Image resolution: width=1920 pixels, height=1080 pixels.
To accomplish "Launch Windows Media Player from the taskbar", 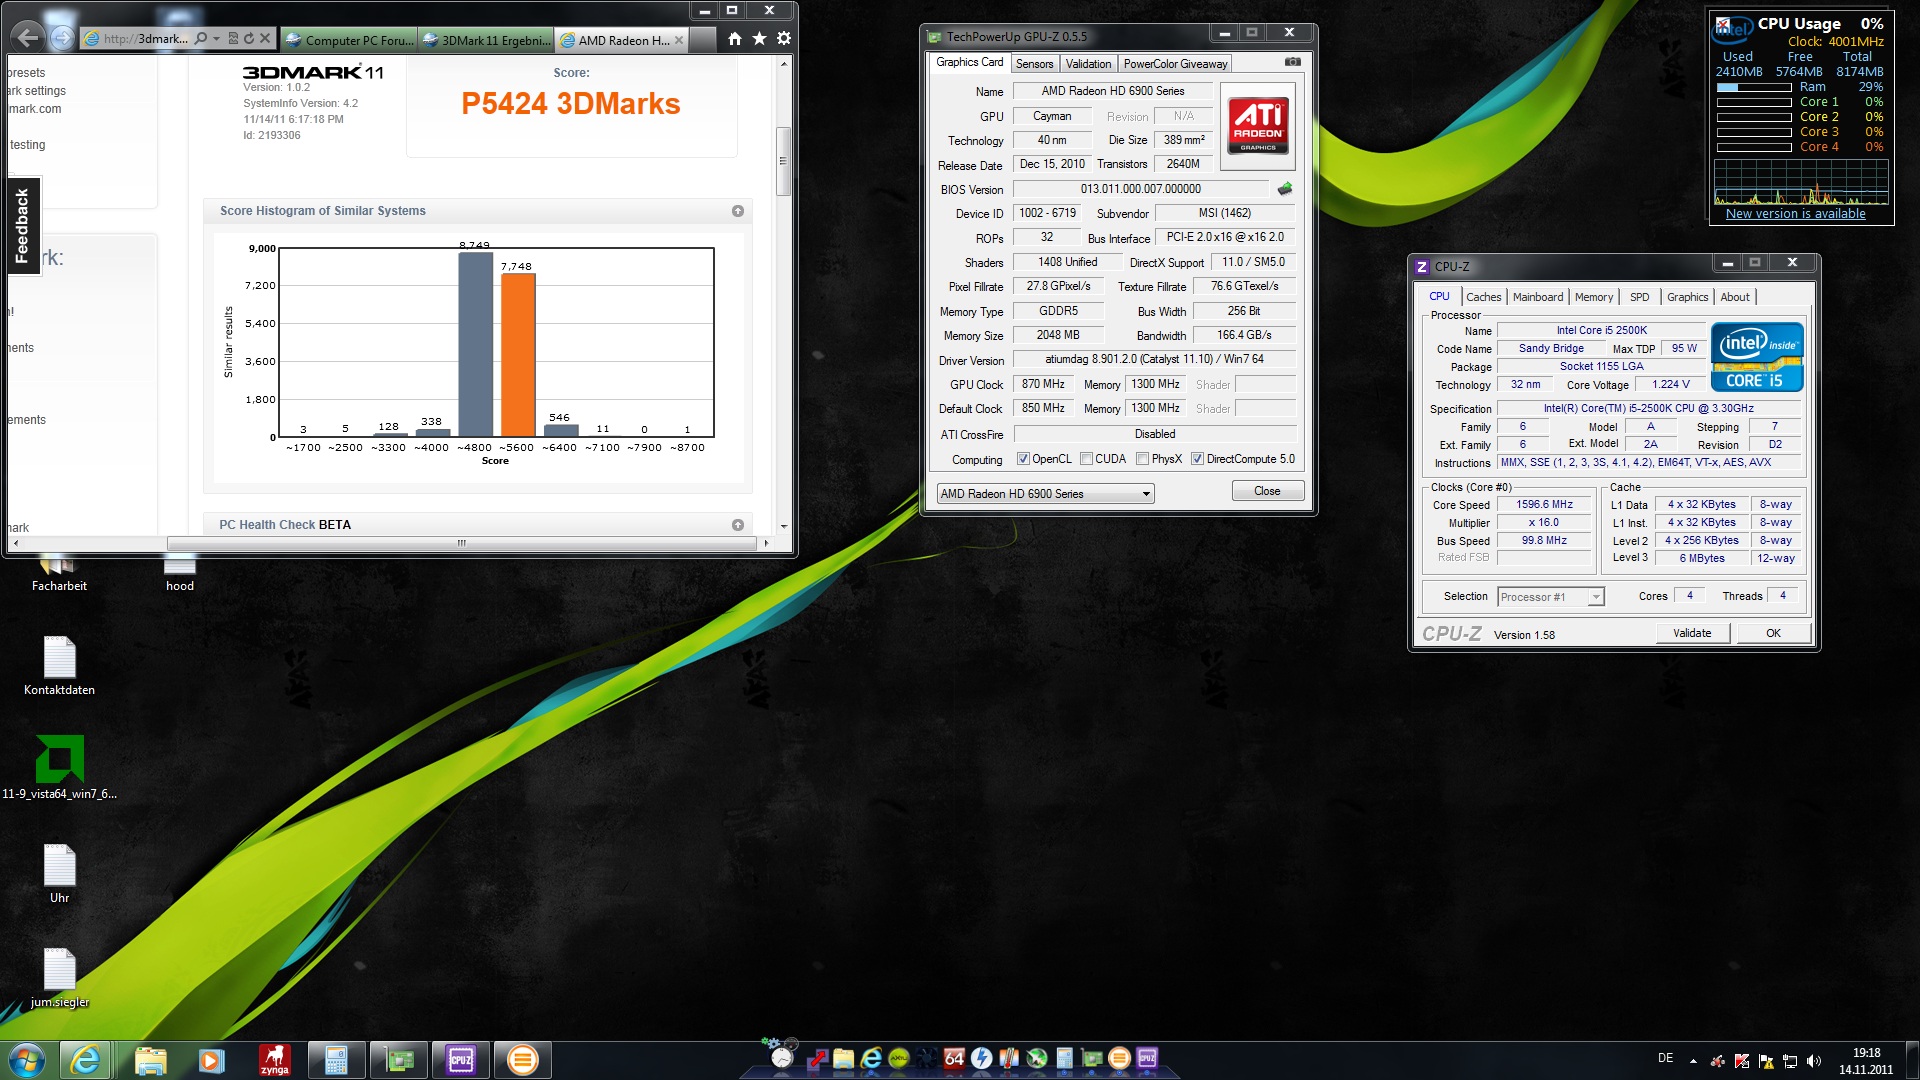I will tap(212, 1060).
